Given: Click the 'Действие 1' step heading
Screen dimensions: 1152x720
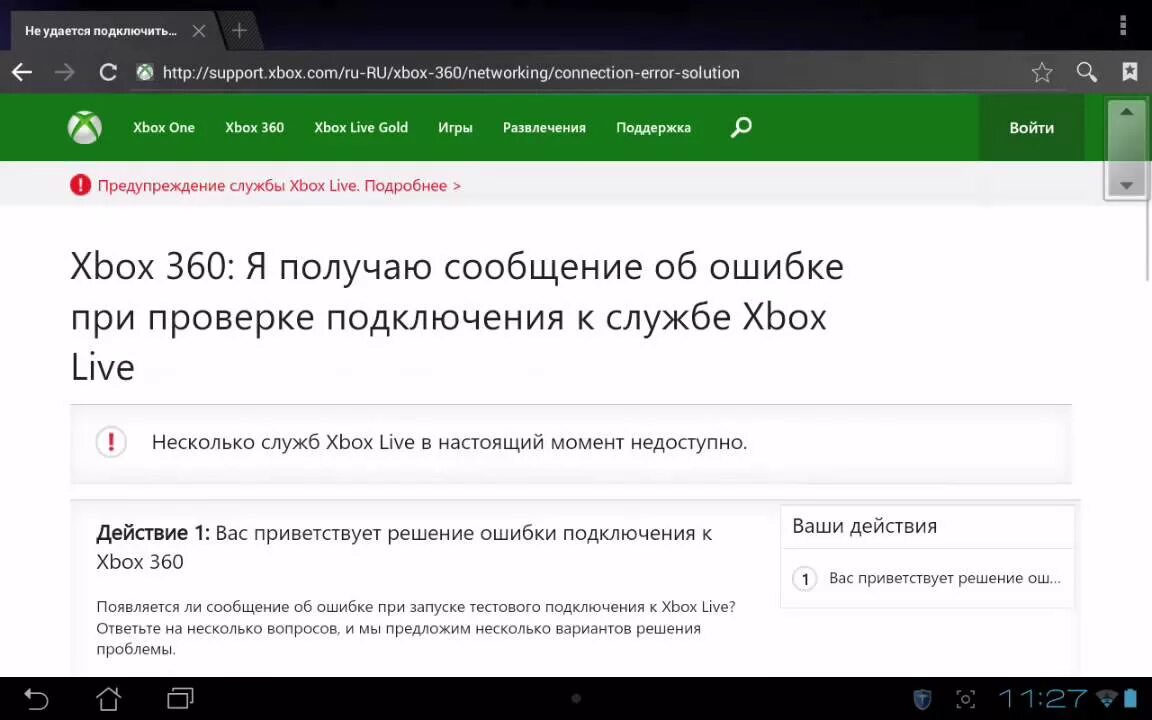Looking at the screenshot, I should pyautogui.click(x=404, y=547).
